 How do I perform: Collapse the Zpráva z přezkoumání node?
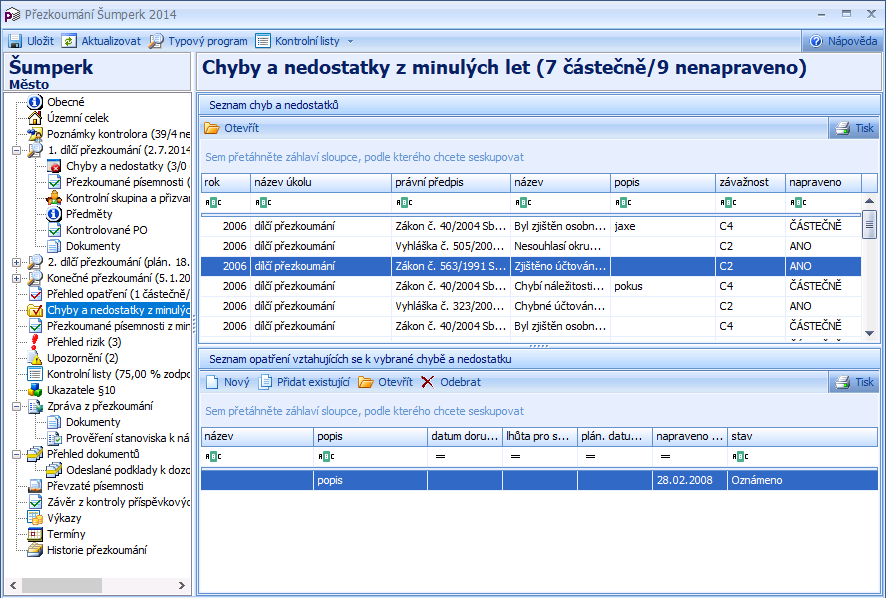tap(16, 406)
